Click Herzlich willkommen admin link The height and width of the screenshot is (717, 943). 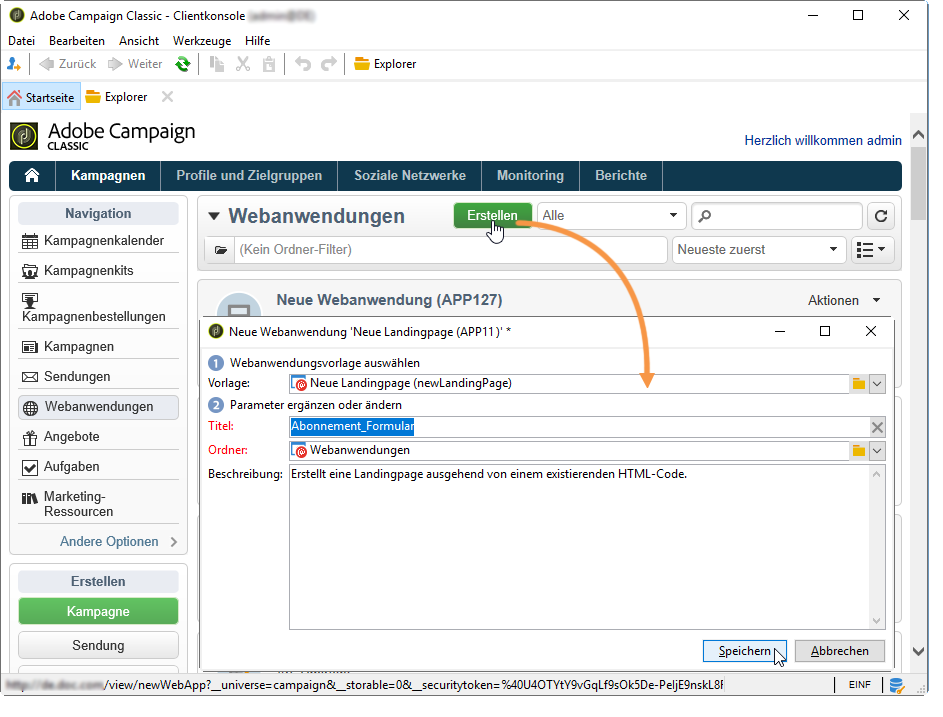point(823,140)
